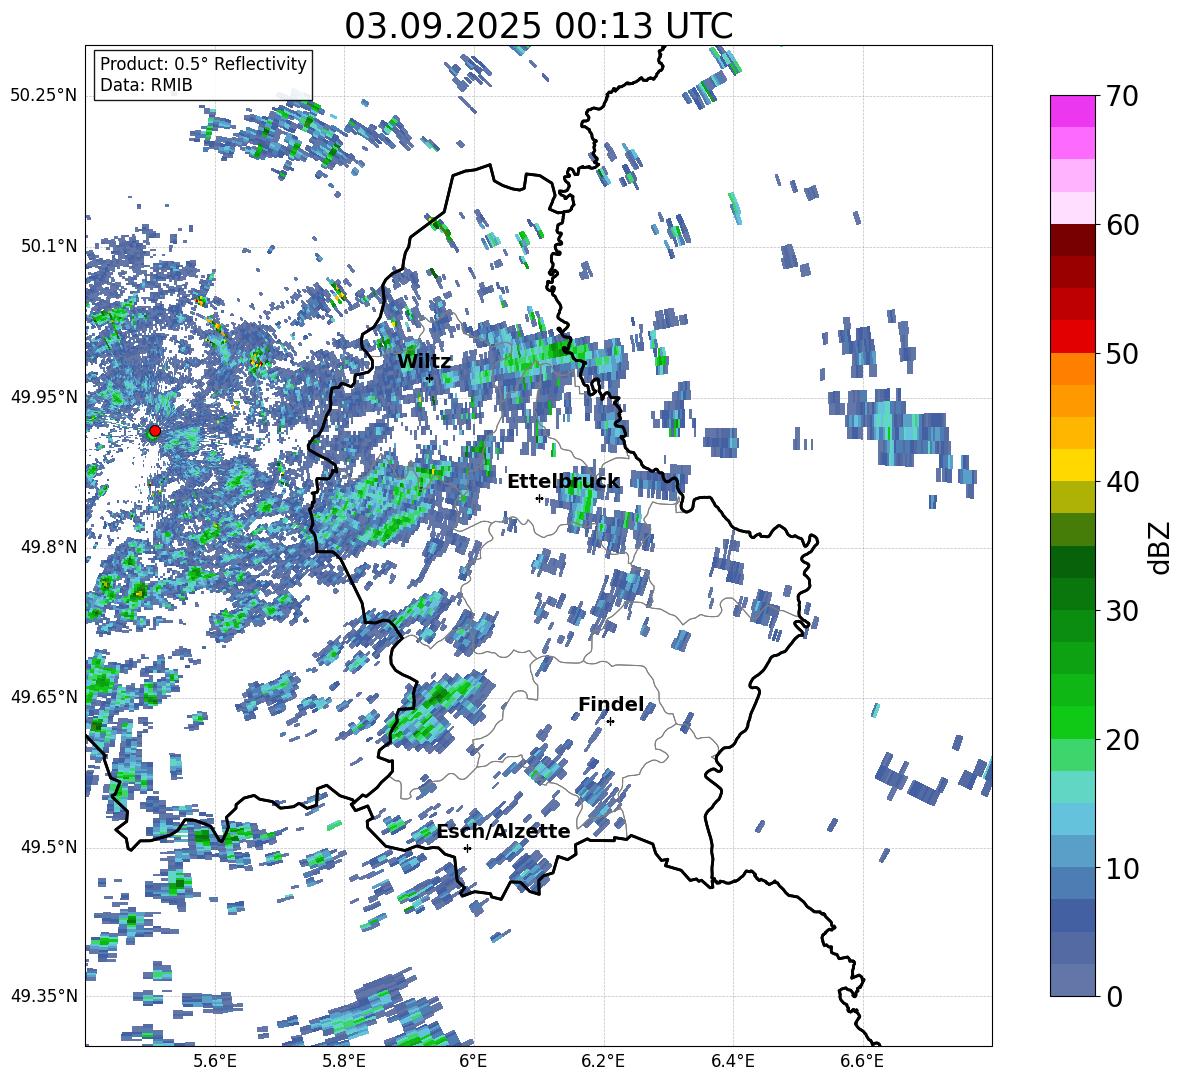Image resolution: width=1184 pixels, height=1081 pixels.
Task: Click the 49.95°N latitude label
Action: (x=44, y=396)
